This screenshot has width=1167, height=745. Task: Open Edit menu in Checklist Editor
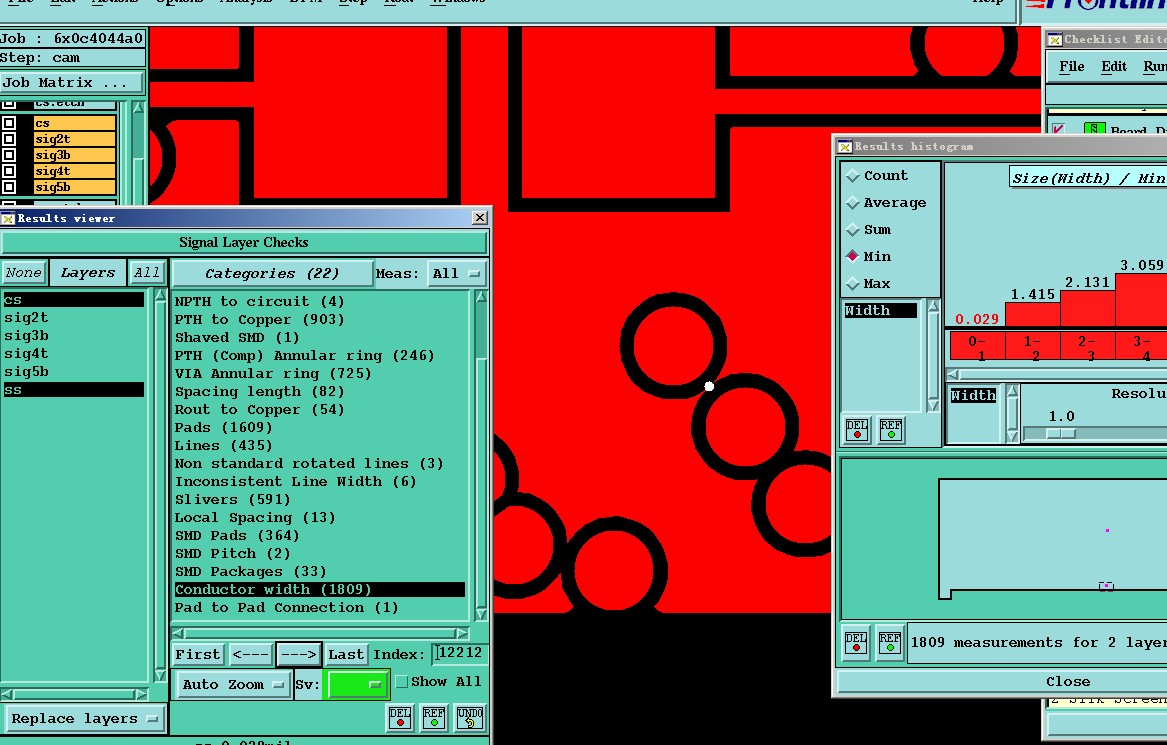1114,67
